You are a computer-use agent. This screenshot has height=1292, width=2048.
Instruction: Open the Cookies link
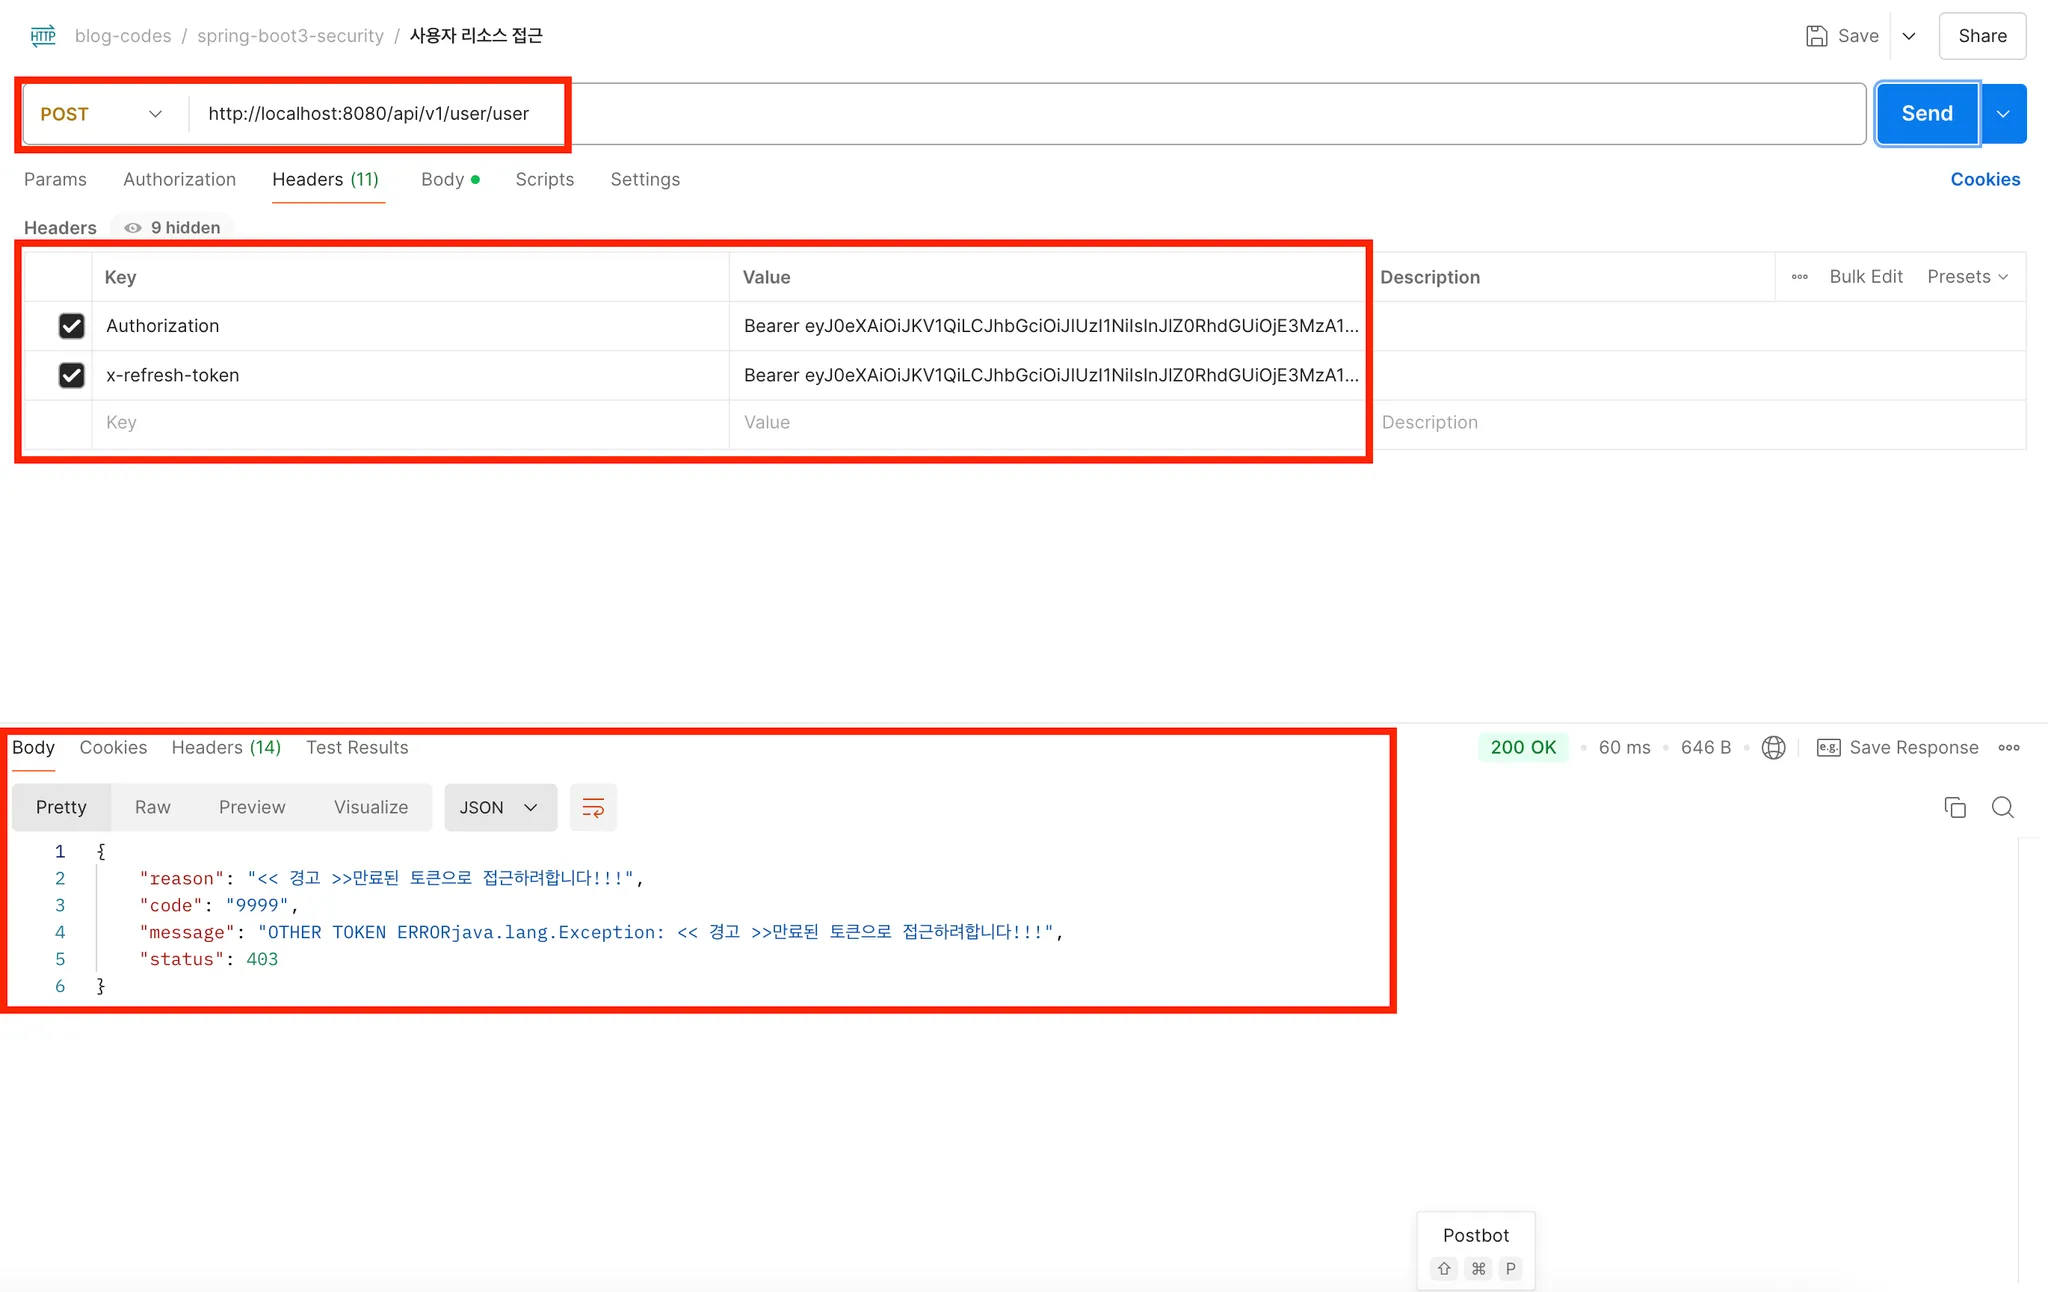coord(1985,180)
